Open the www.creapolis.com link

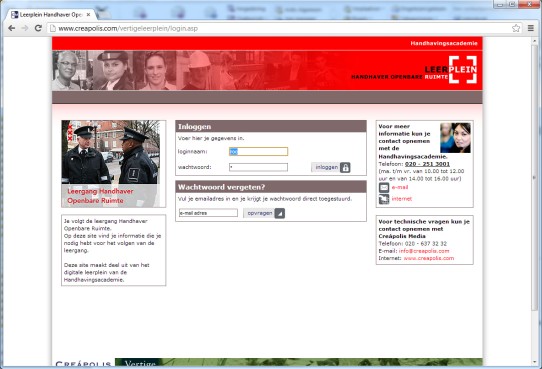429,258
